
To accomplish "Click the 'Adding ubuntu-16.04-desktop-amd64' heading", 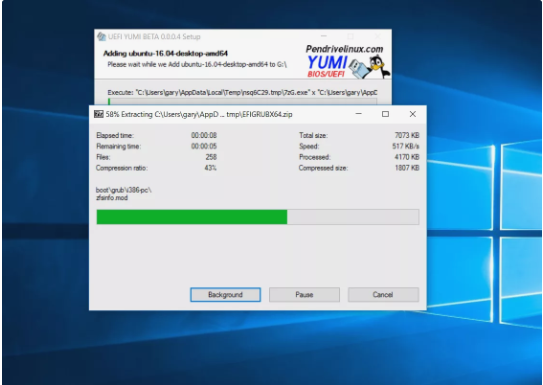I will pyautogui.click(x=165, y=53).
